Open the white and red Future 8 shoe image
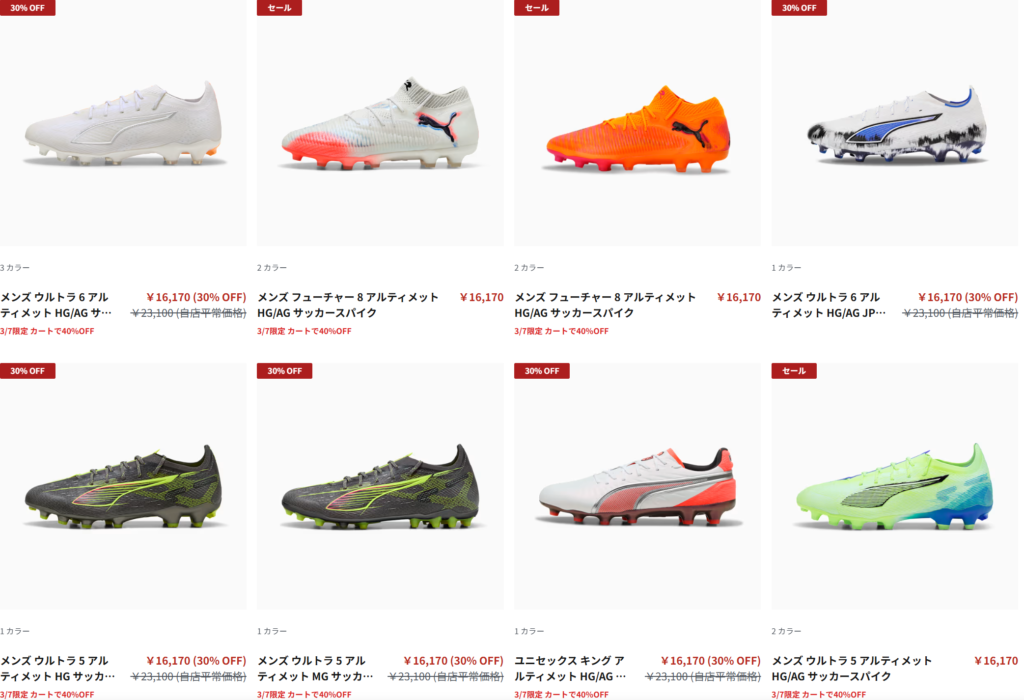 pos(380,123)
